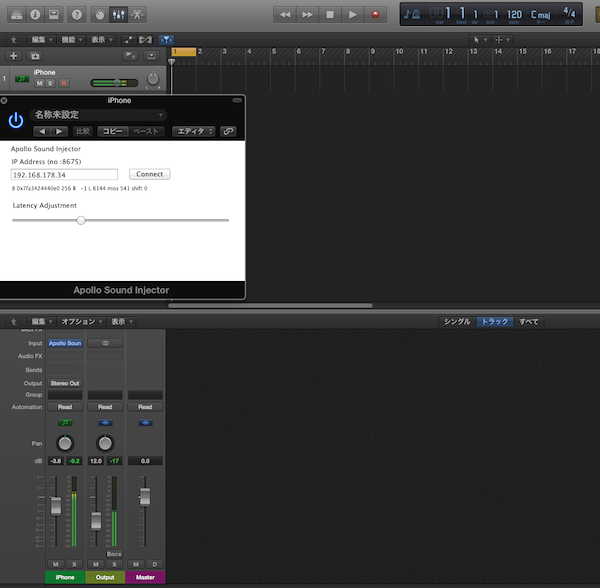
Task: Click the play transport button
Action: point(352,15)
